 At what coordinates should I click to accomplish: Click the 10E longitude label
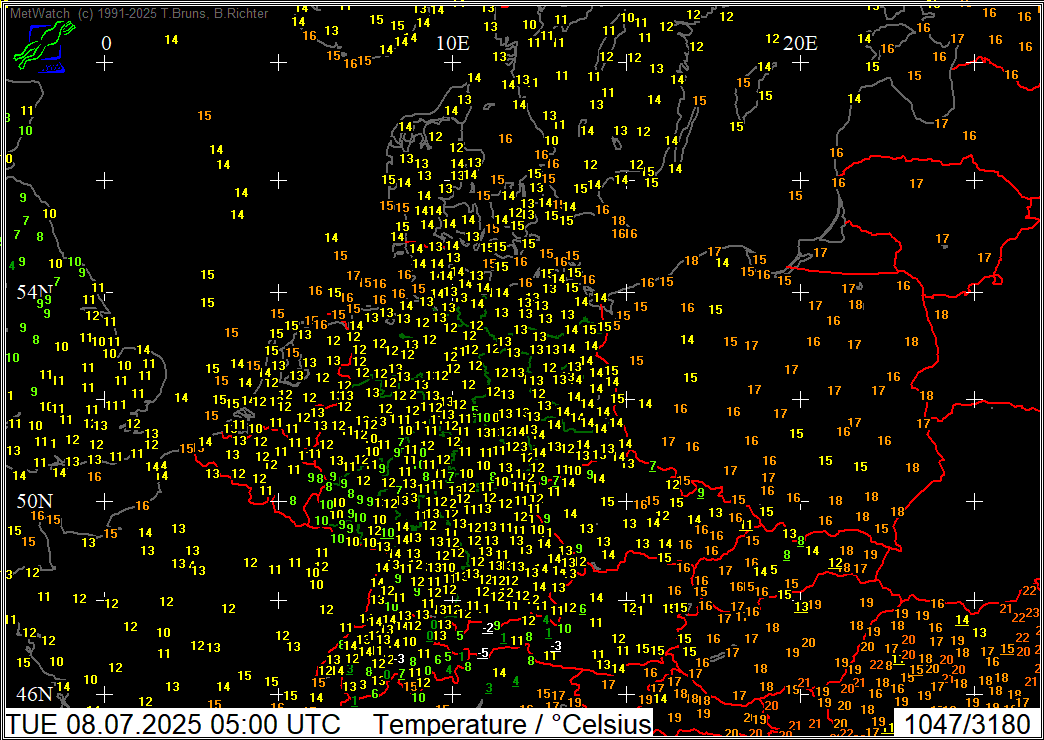[453, 44]
